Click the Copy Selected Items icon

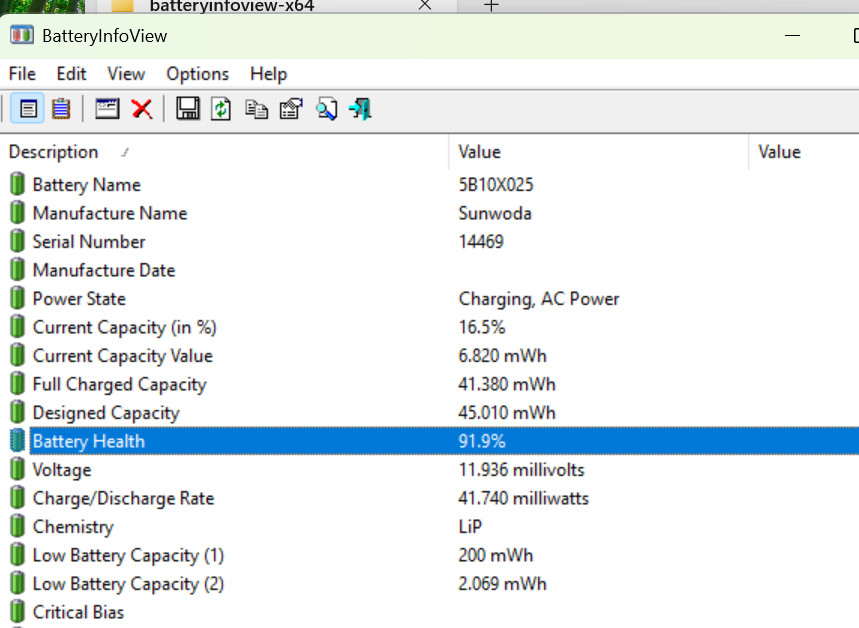pyautogui.click(x=256, y=109)
